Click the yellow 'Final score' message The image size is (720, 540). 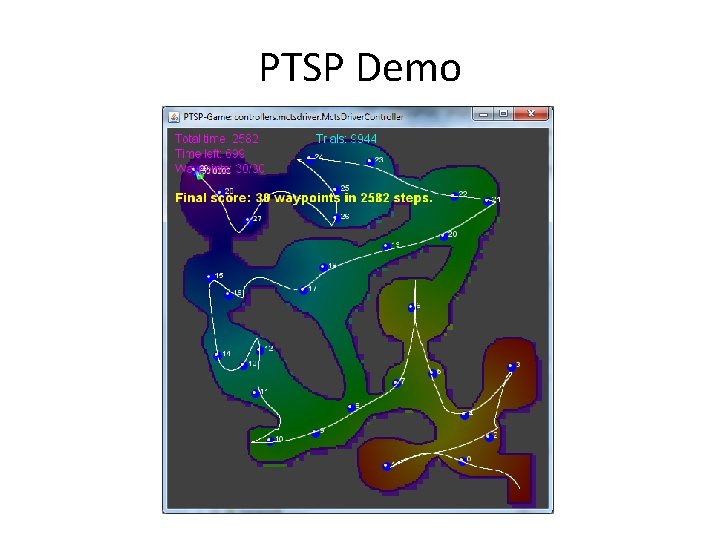click(x=304, y=198)
